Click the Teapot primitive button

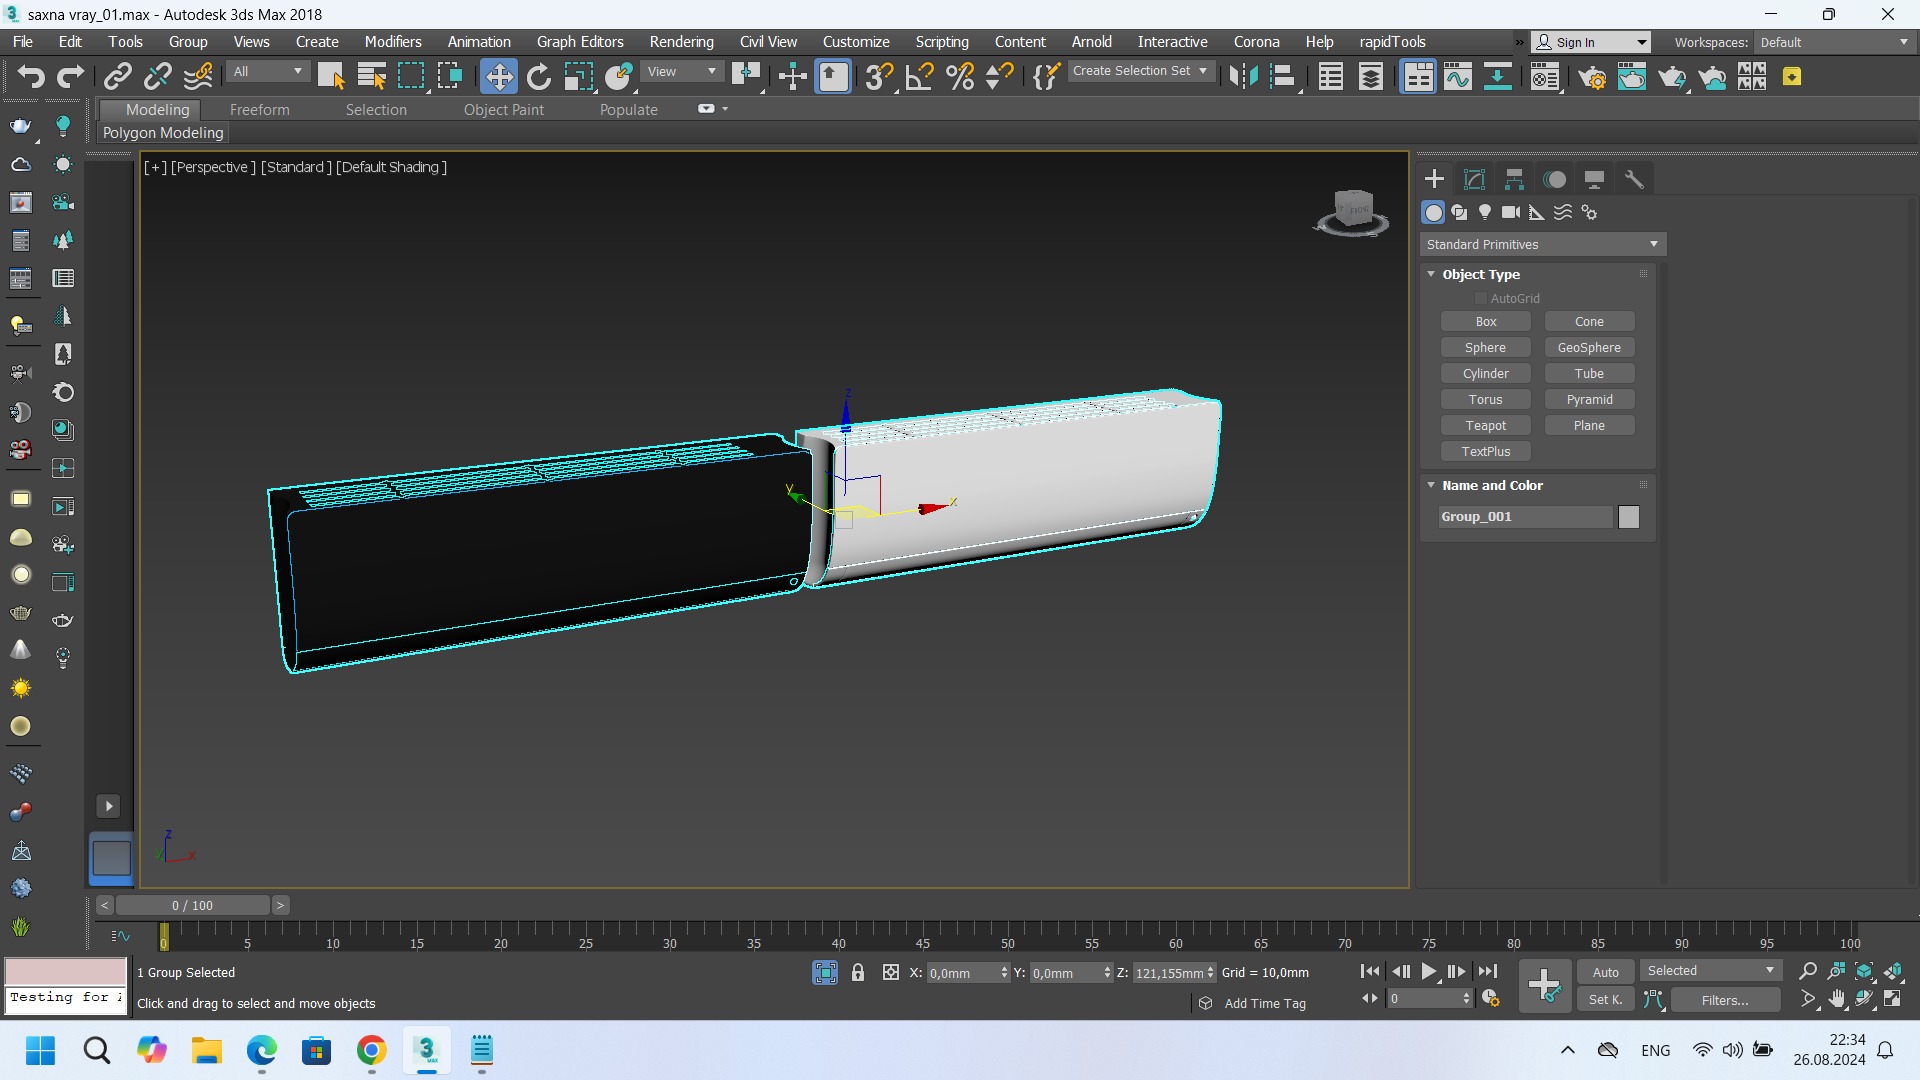pyautogui.click(x=1485, y=425)
